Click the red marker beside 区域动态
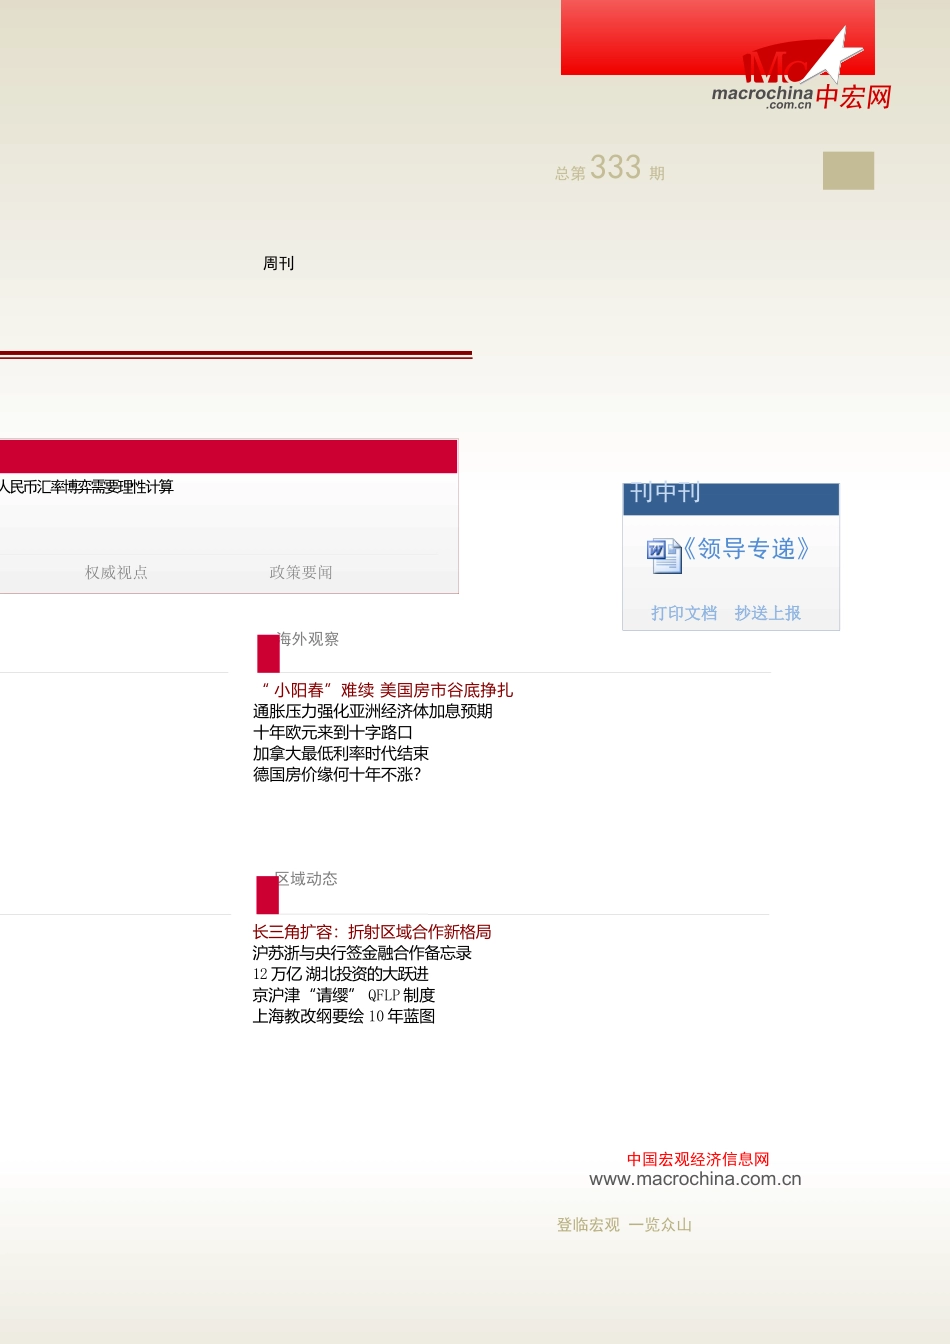950x1344 pixels. tap(268, 895)
